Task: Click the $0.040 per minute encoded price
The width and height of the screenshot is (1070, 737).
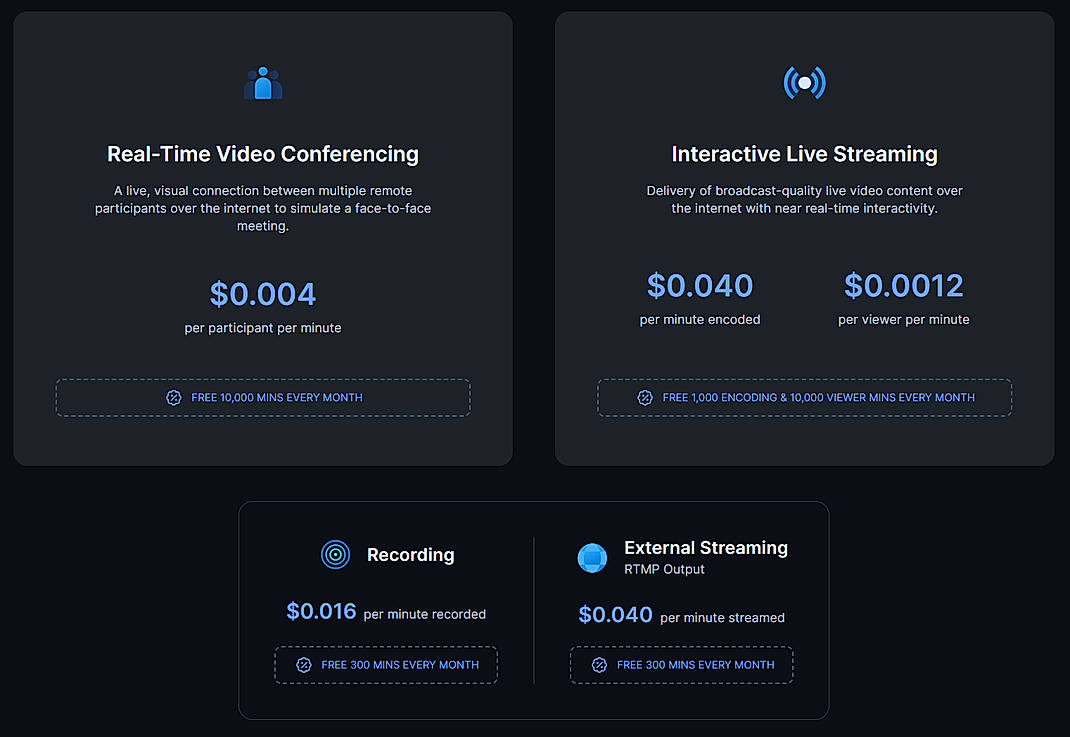Action: 700,286
